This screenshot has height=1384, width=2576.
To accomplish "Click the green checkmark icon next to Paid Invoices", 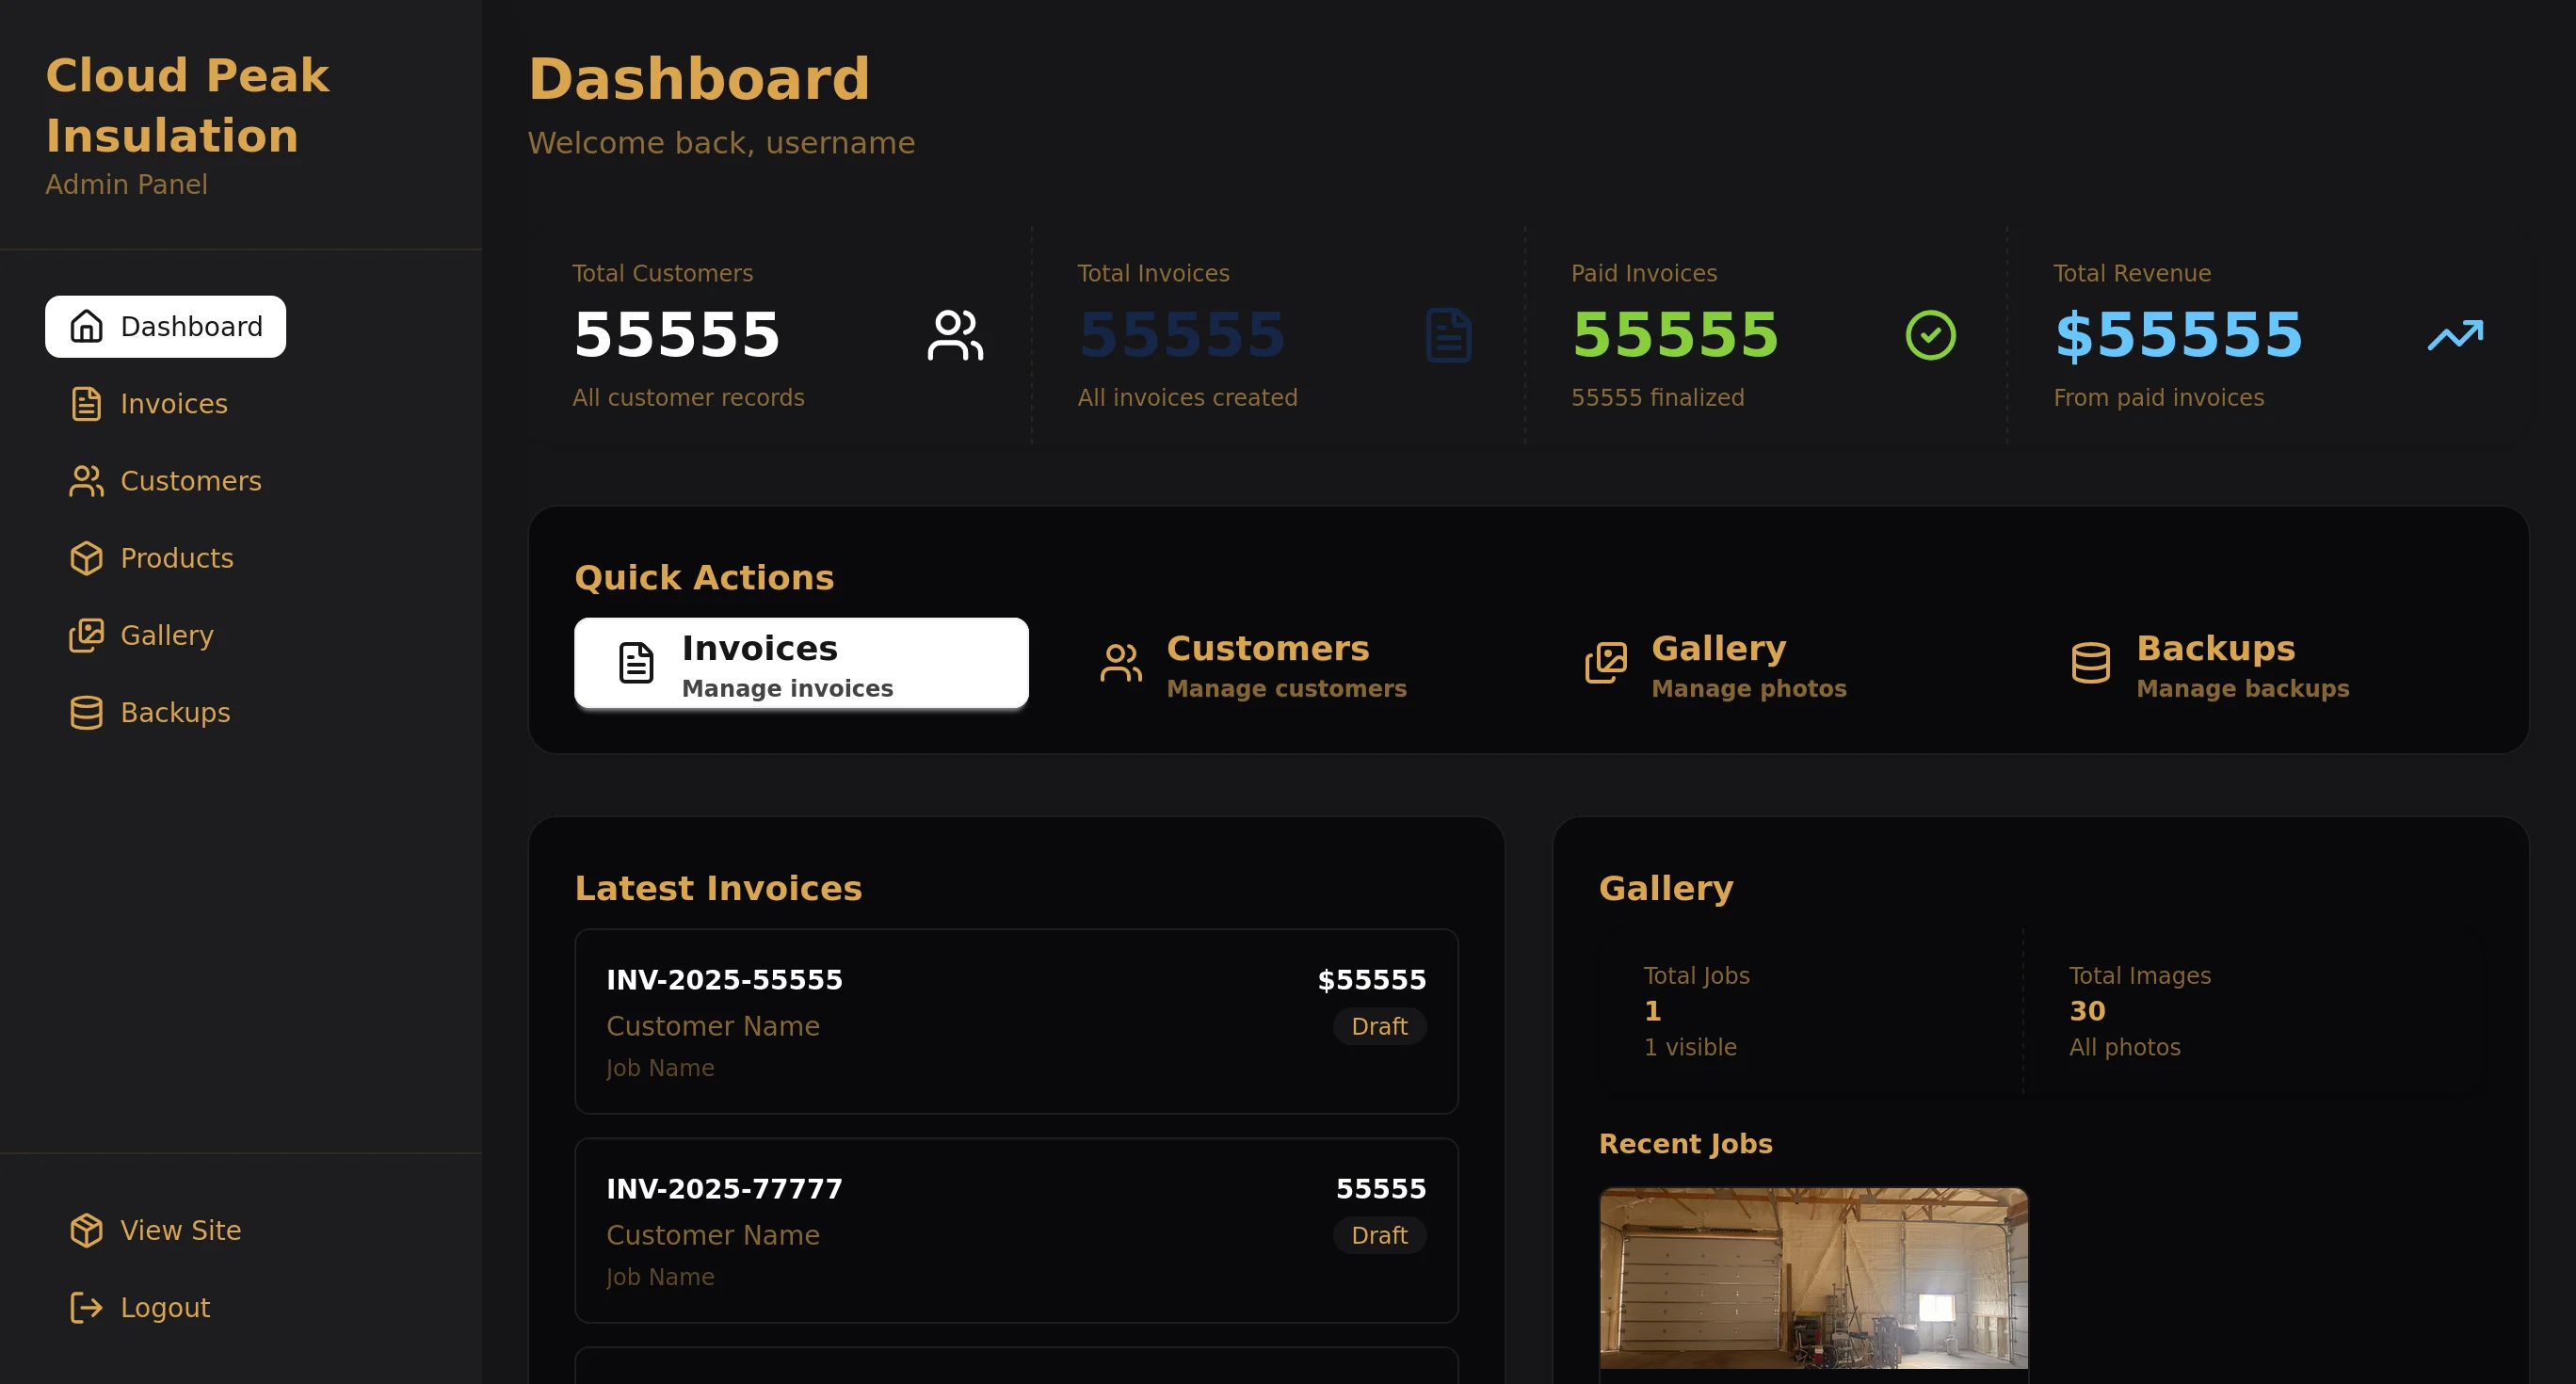I will pos(1930,334).
